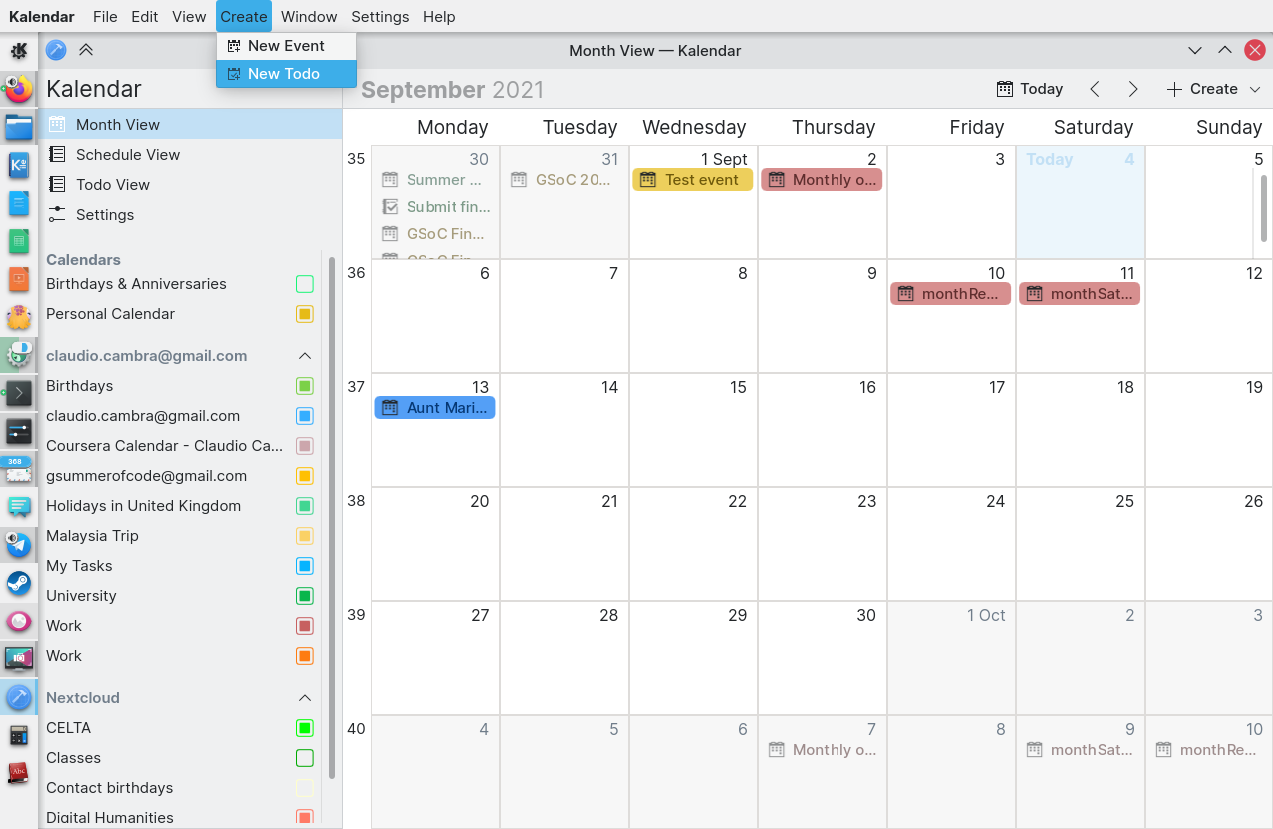Image resolution: width=1273 pixels, height=829 pixels.
Task: Open the Settings menu in menu bar
Action: point(380,16)
